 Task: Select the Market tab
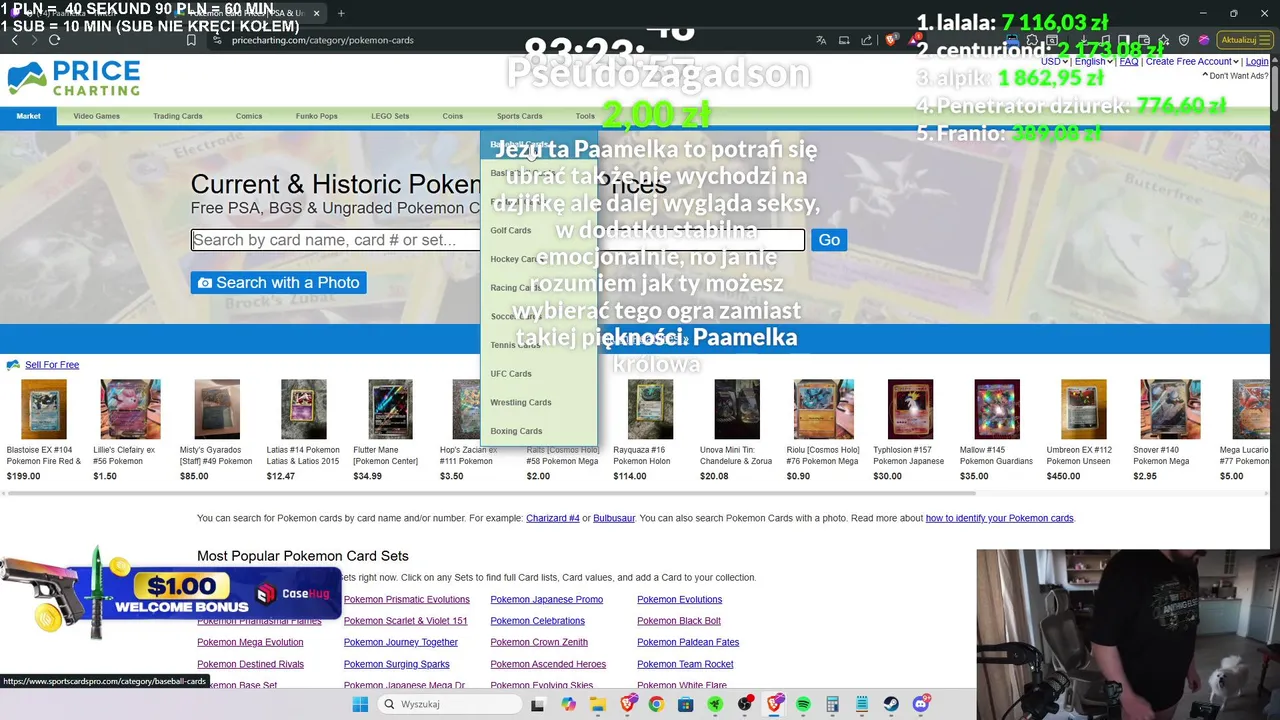pos(28,116)
